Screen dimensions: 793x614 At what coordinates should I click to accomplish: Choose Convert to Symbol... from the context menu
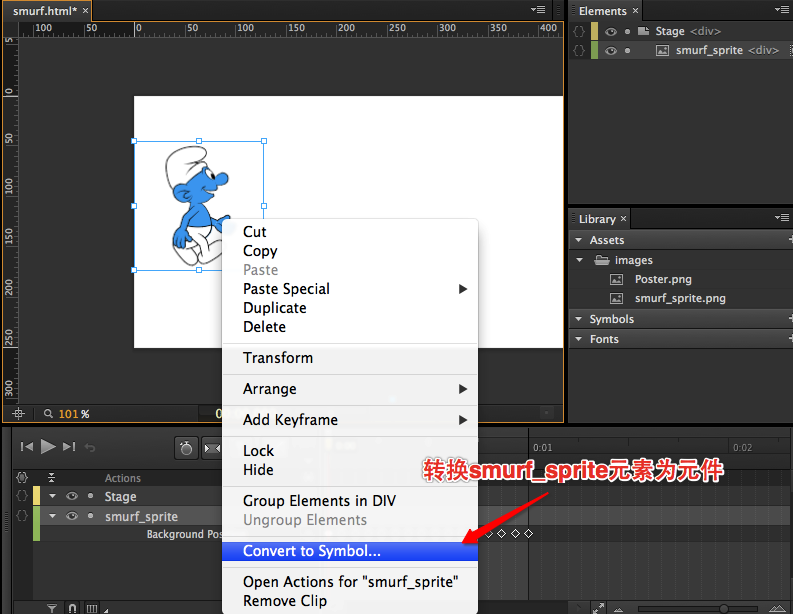coord(350,551)
